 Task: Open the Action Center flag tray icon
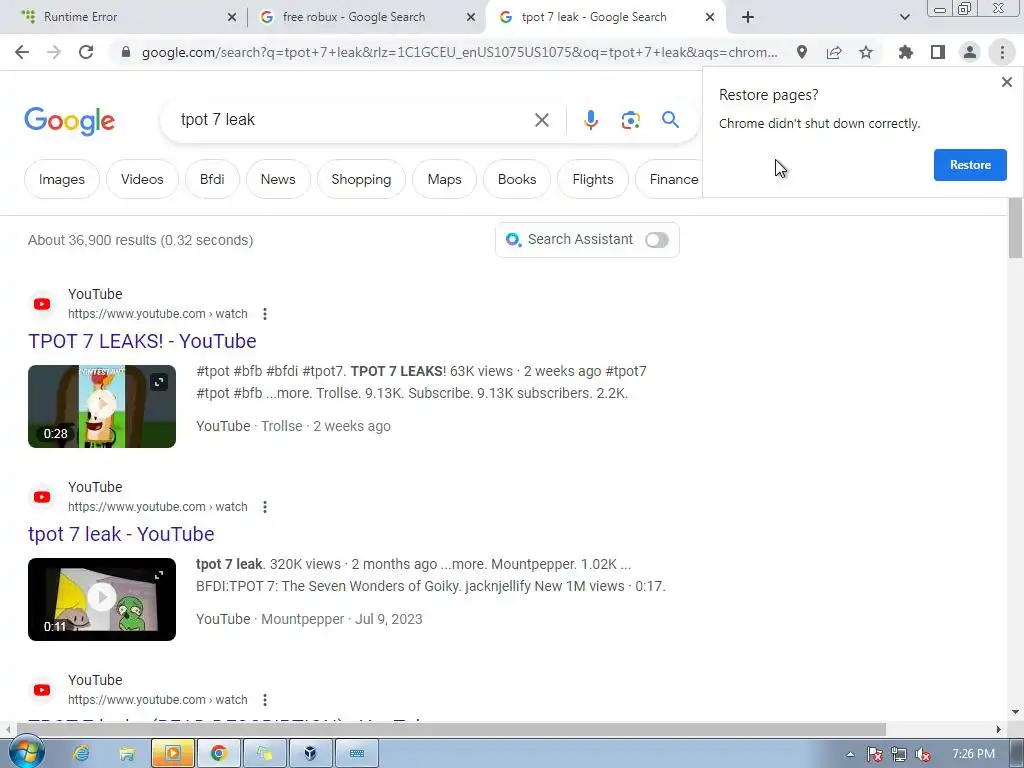[874, 754]
